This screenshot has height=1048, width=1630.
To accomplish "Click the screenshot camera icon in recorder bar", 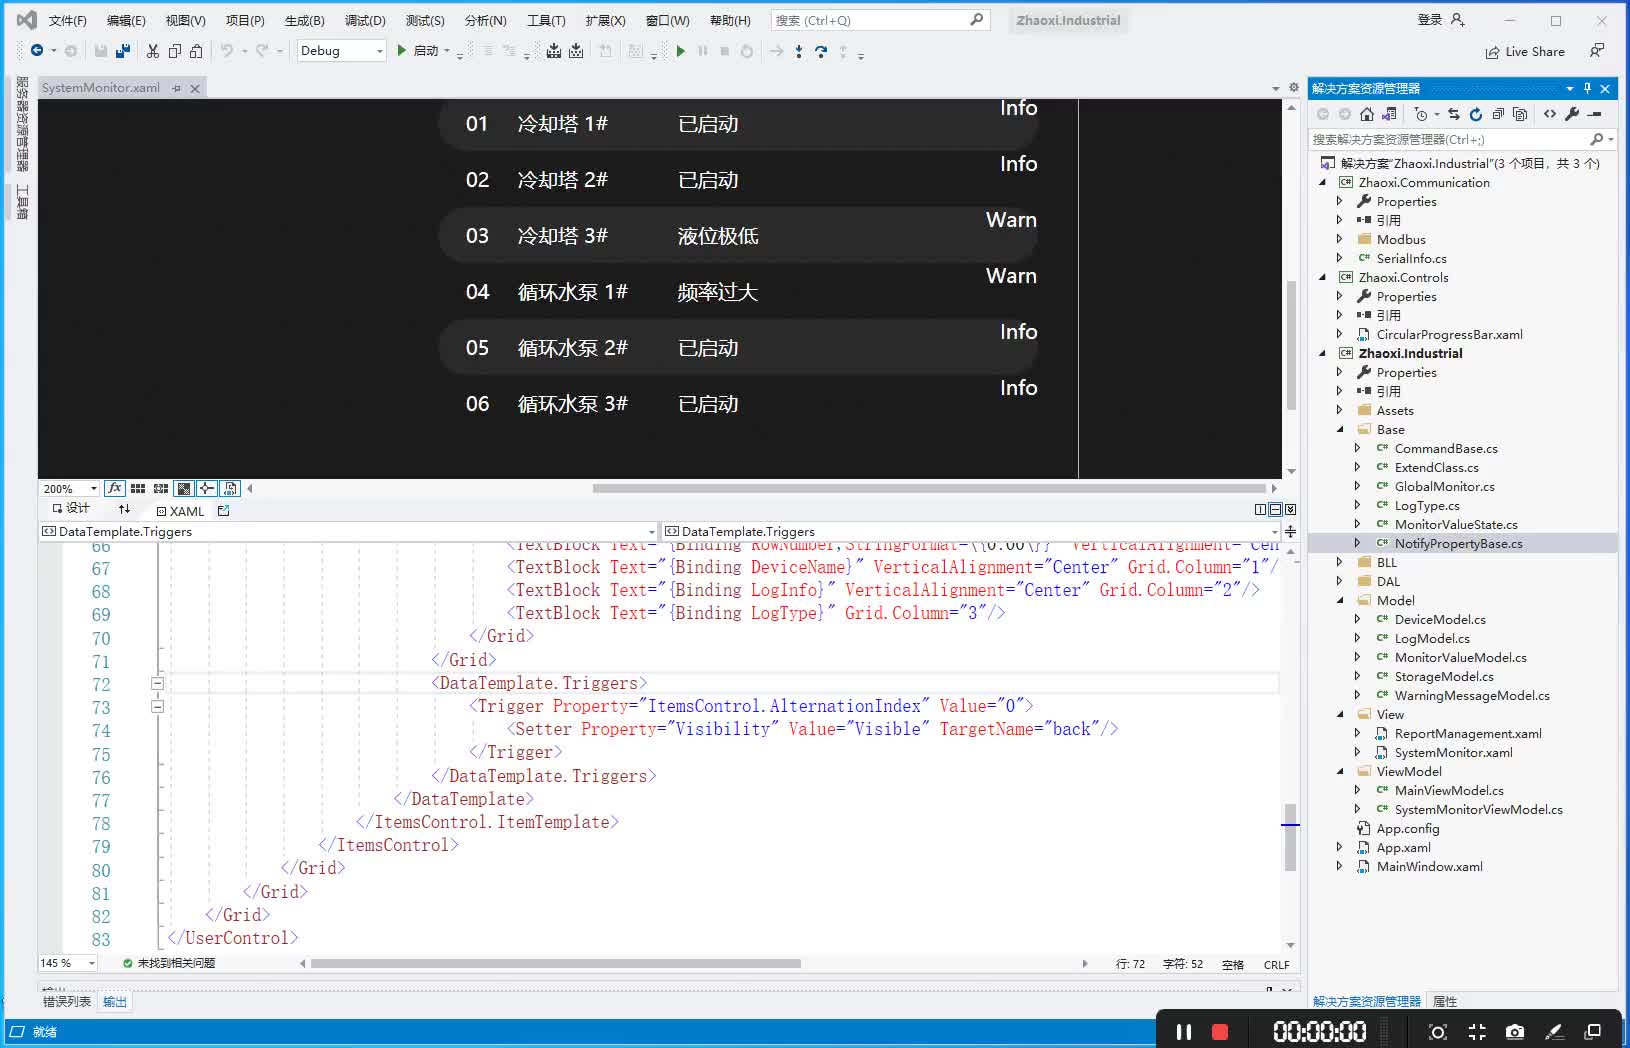I will pyautogui.click(x=1515, y=1032).
